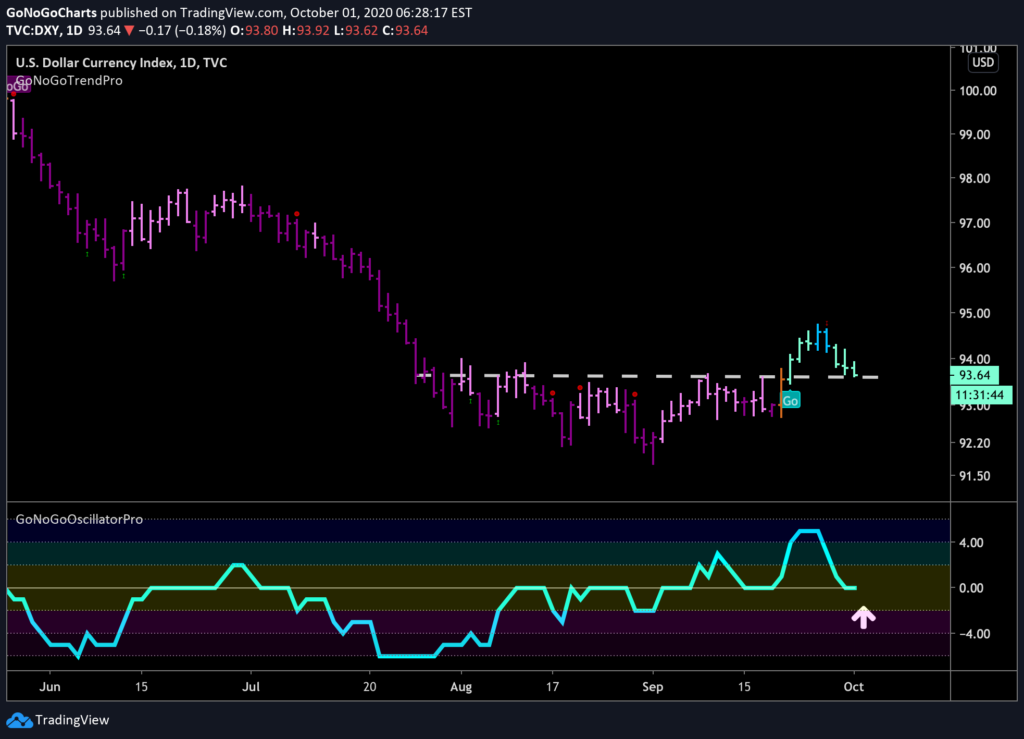Image resolution: width=1024 pixels, height=739 pixels.
Task: Click the TradingView cloud logo icon
Action: [x=19, y=720]
